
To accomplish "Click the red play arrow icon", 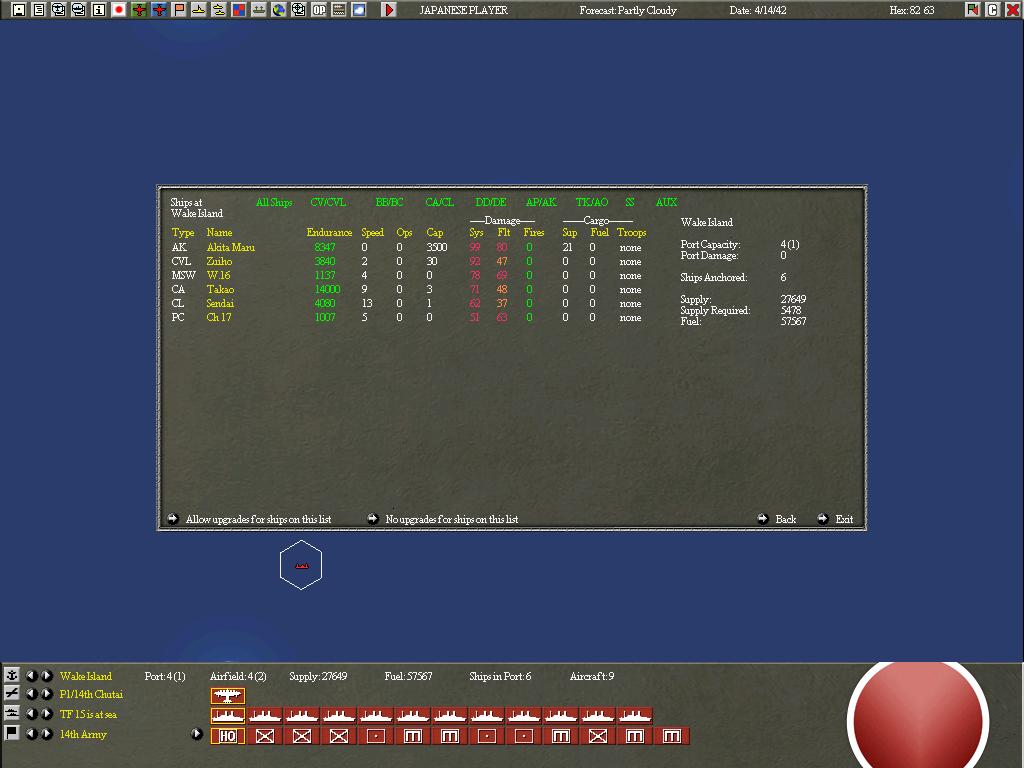I will pyautogui.click(x=389, y=10).
